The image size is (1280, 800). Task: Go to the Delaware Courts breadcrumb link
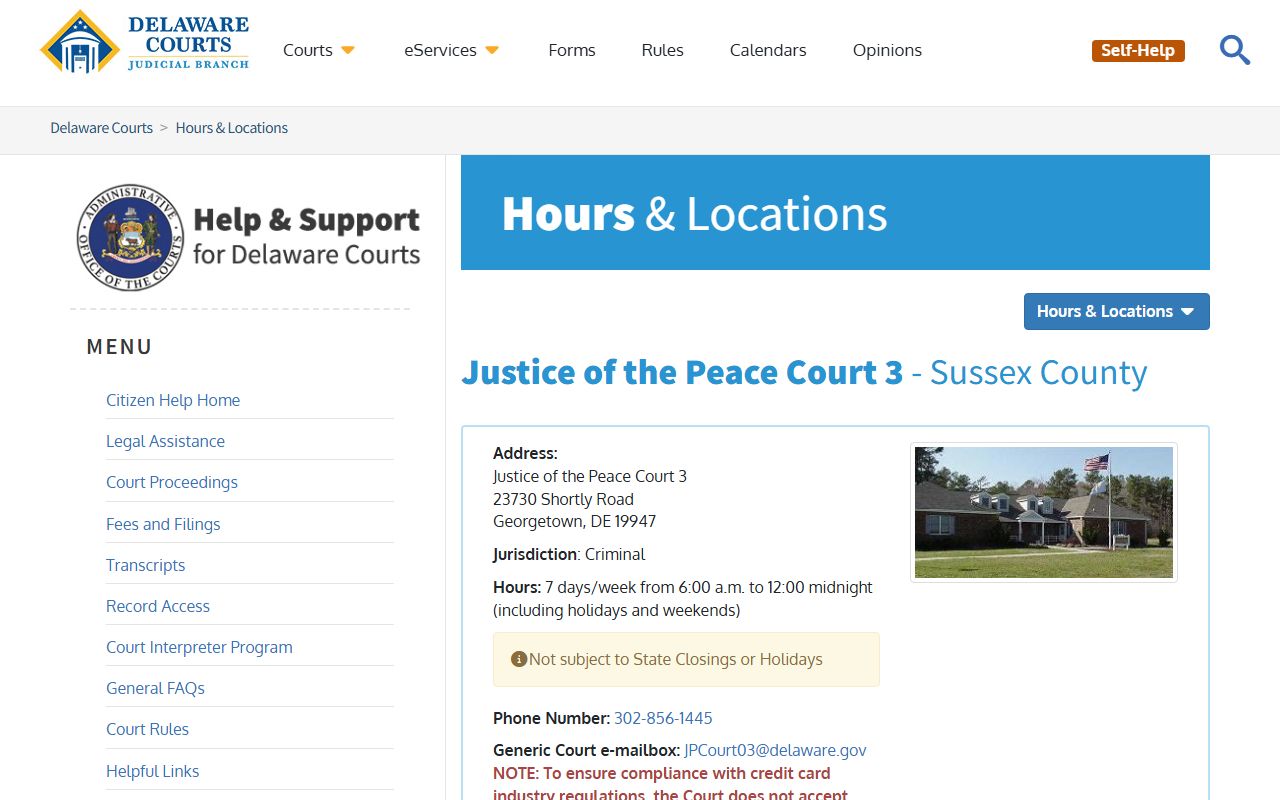pyautogui.click(x=102, y=128)
